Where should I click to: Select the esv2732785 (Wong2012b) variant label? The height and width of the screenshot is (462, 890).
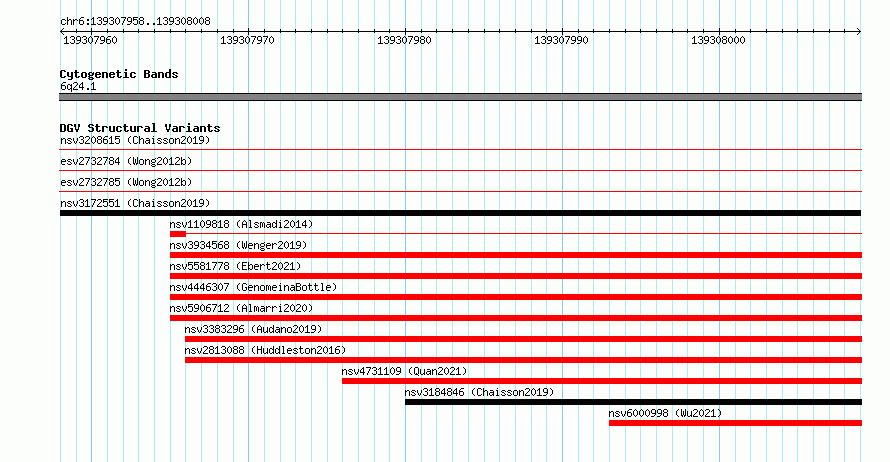[x=126, y=182]
